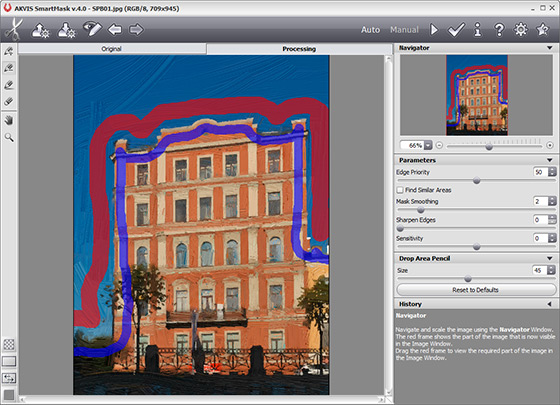This screenshot has width=560, height=405.
Task: Expand the History panel
Action: tap(550, 304)
